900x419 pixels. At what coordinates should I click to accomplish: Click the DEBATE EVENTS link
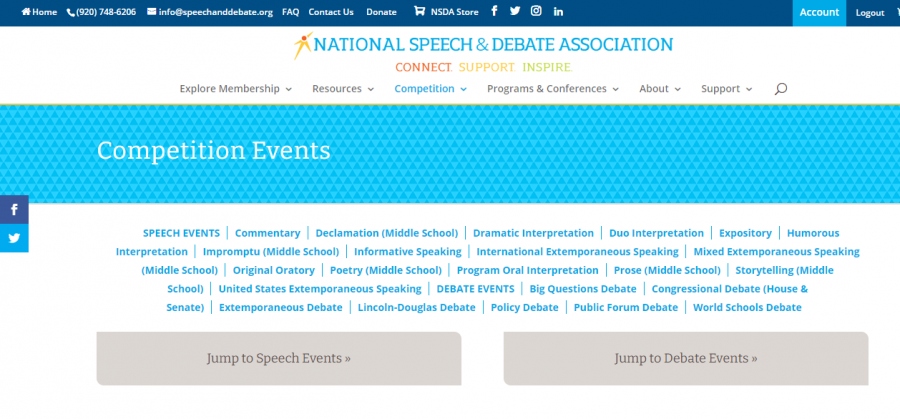(475, 289)
